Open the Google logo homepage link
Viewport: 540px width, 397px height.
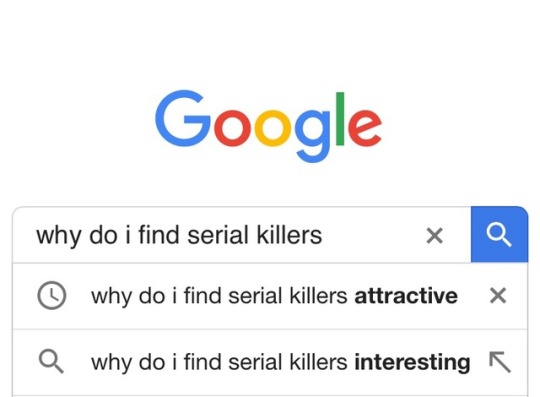268,126
